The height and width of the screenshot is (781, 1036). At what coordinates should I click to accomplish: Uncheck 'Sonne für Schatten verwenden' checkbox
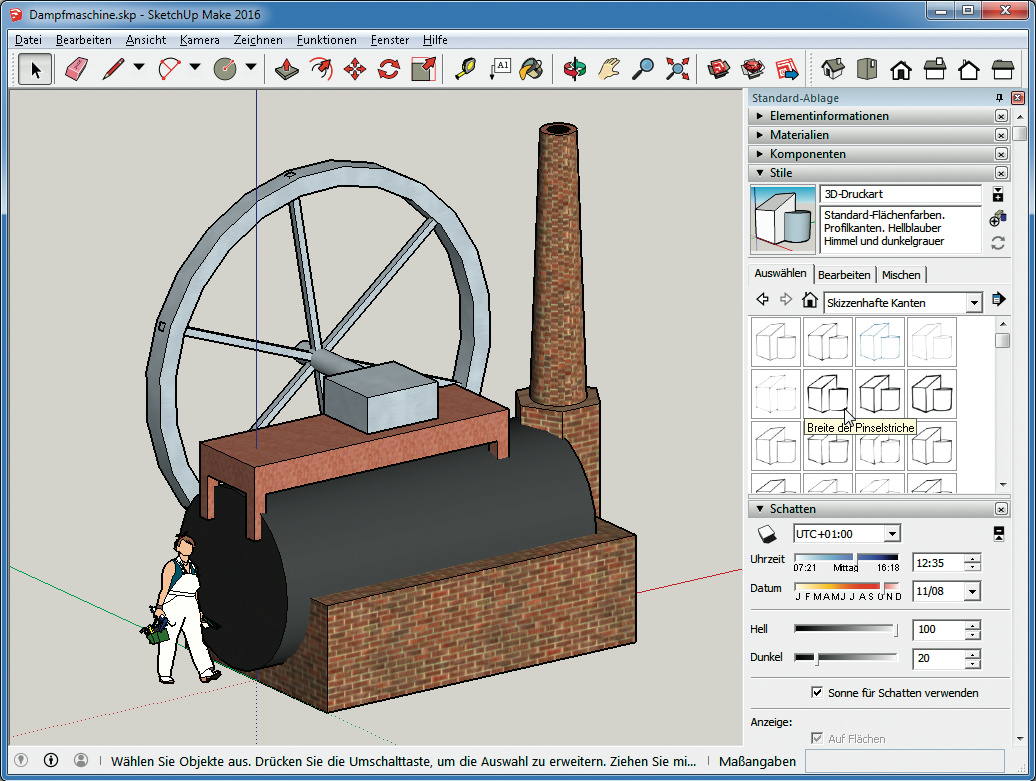pos(817,692)
